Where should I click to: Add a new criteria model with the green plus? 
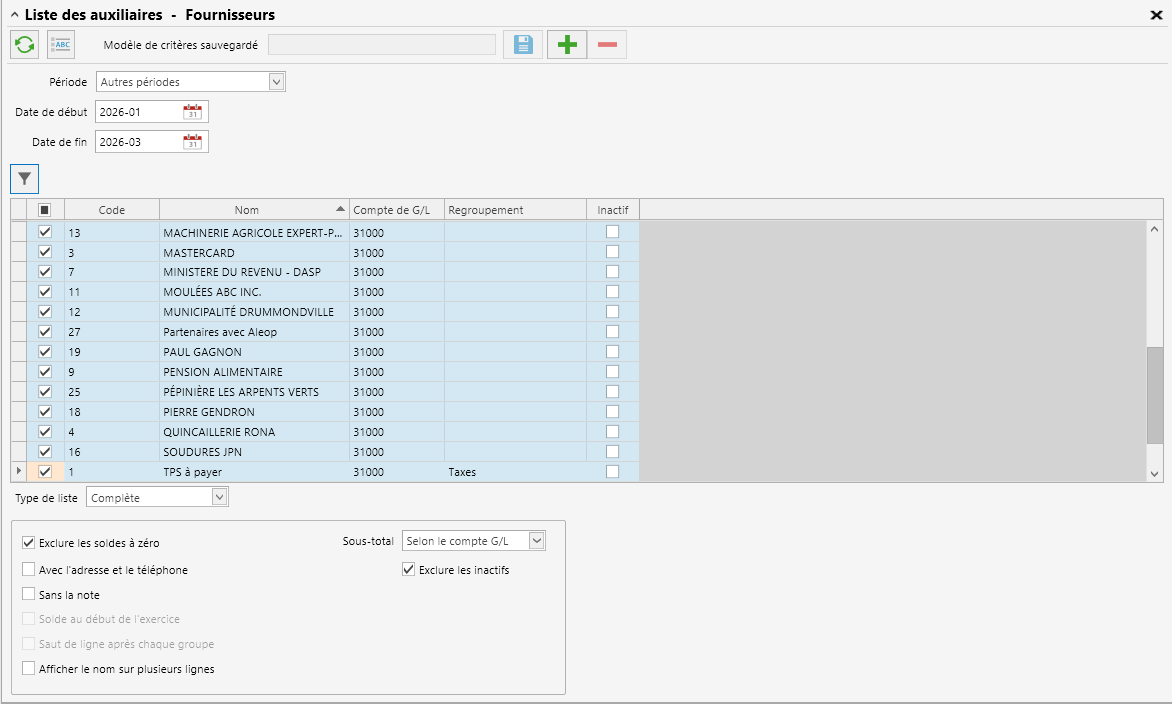[567, 45]
